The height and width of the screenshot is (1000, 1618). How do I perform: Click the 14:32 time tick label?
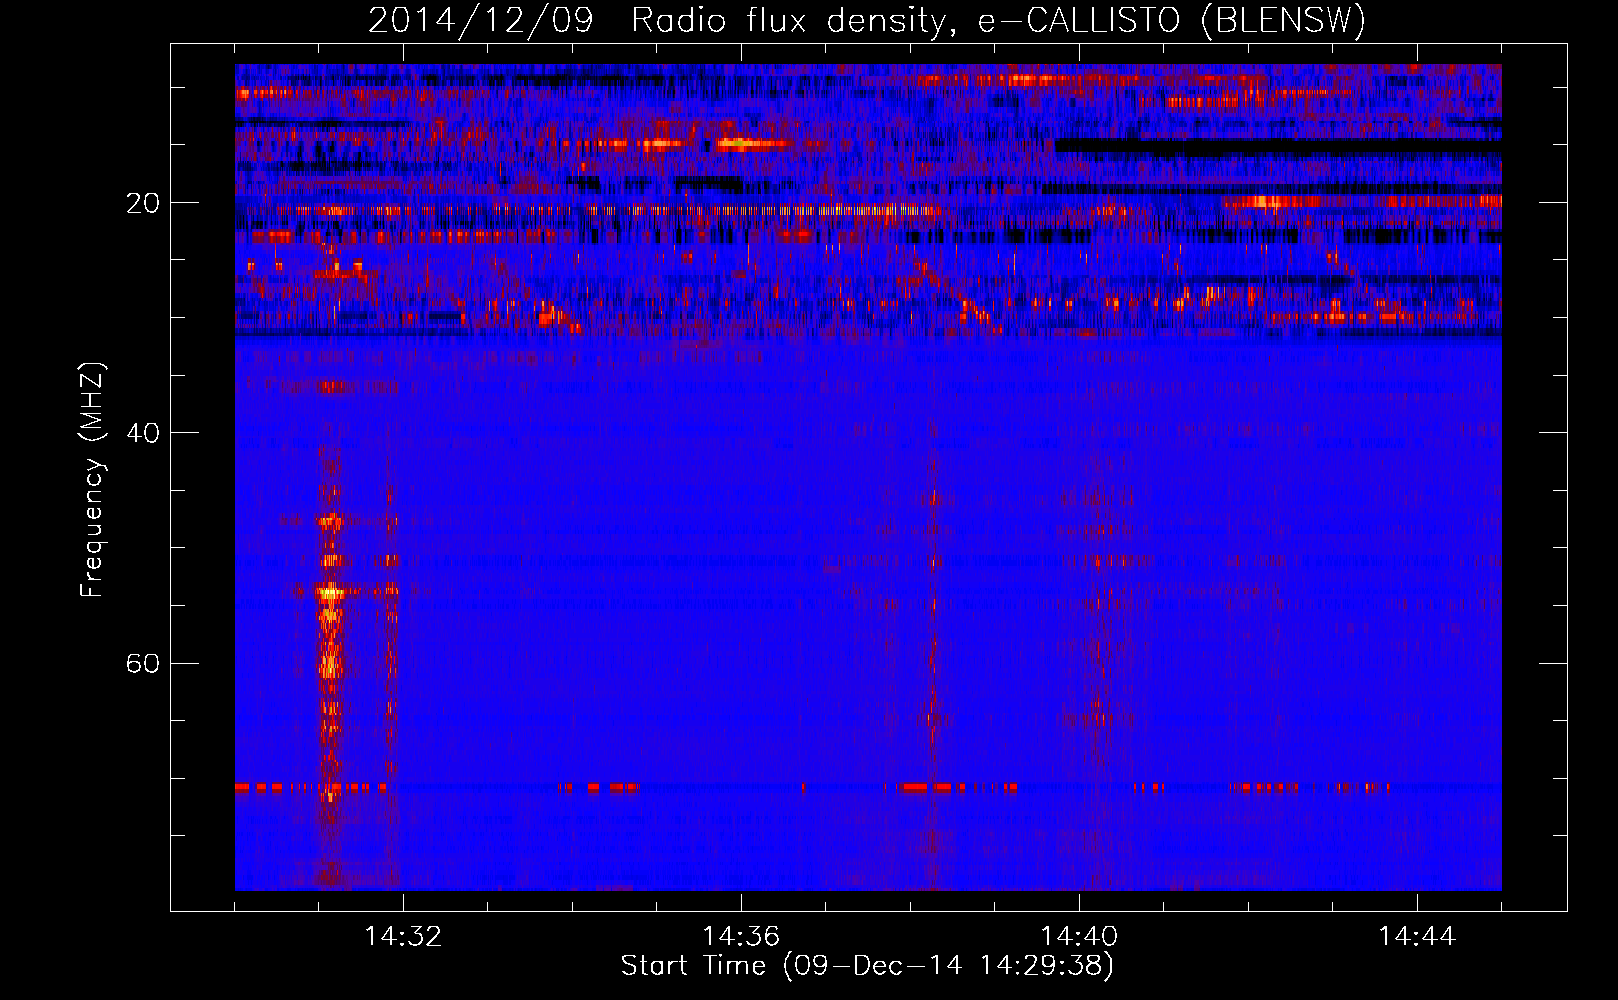(403, 937)
